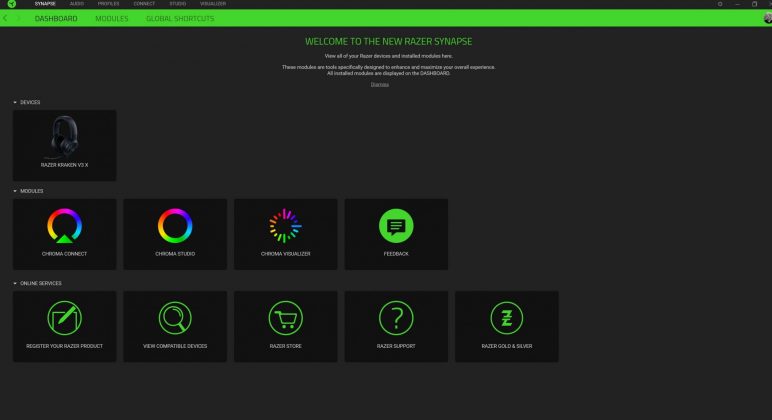Click the 'Razer Kraken V3 X' label
This screenshot has width=772, height=420.
pyautogui.click(x=64, y=165)
